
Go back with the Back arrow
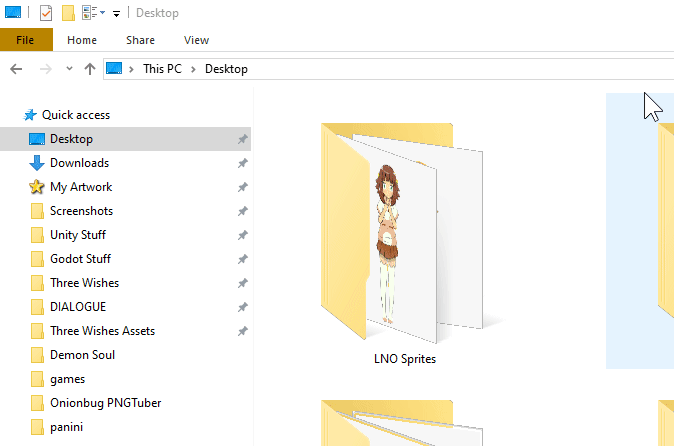click(16, 69)
